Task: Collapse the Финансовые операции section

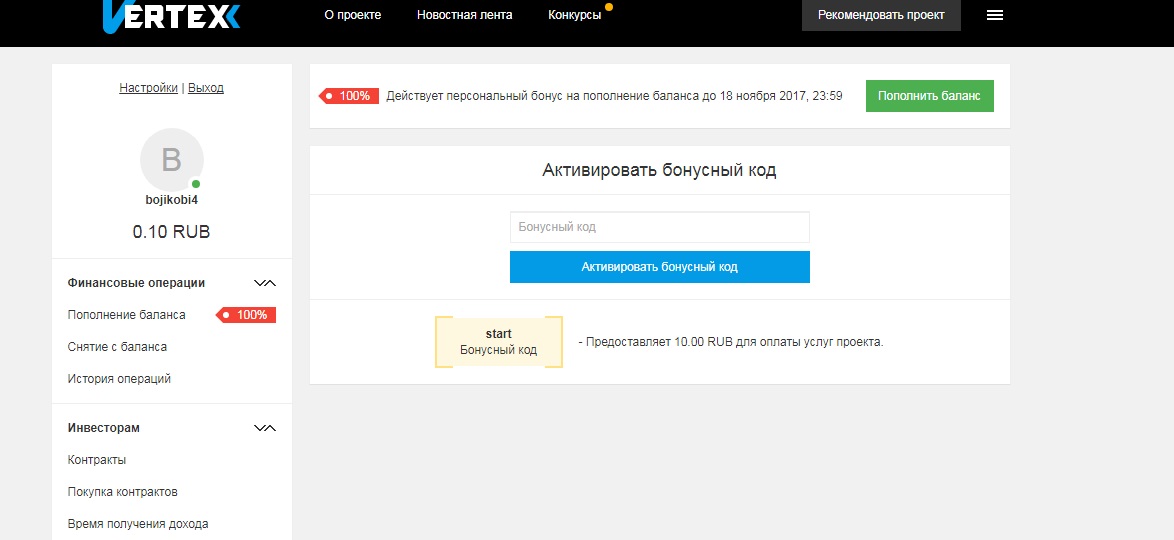Action: pyautogui.click(x=264, y=283)
